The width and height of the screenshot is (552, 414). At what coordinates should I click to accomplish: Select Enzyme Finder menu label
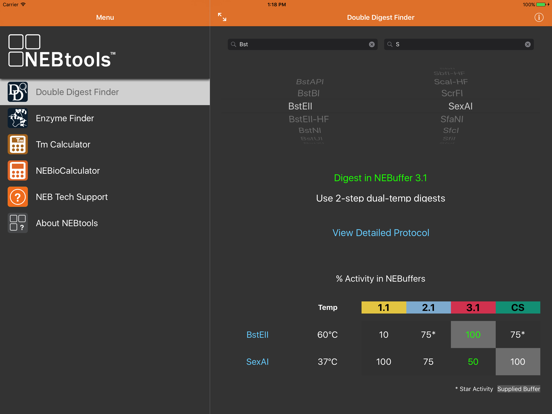pos(65,118)
